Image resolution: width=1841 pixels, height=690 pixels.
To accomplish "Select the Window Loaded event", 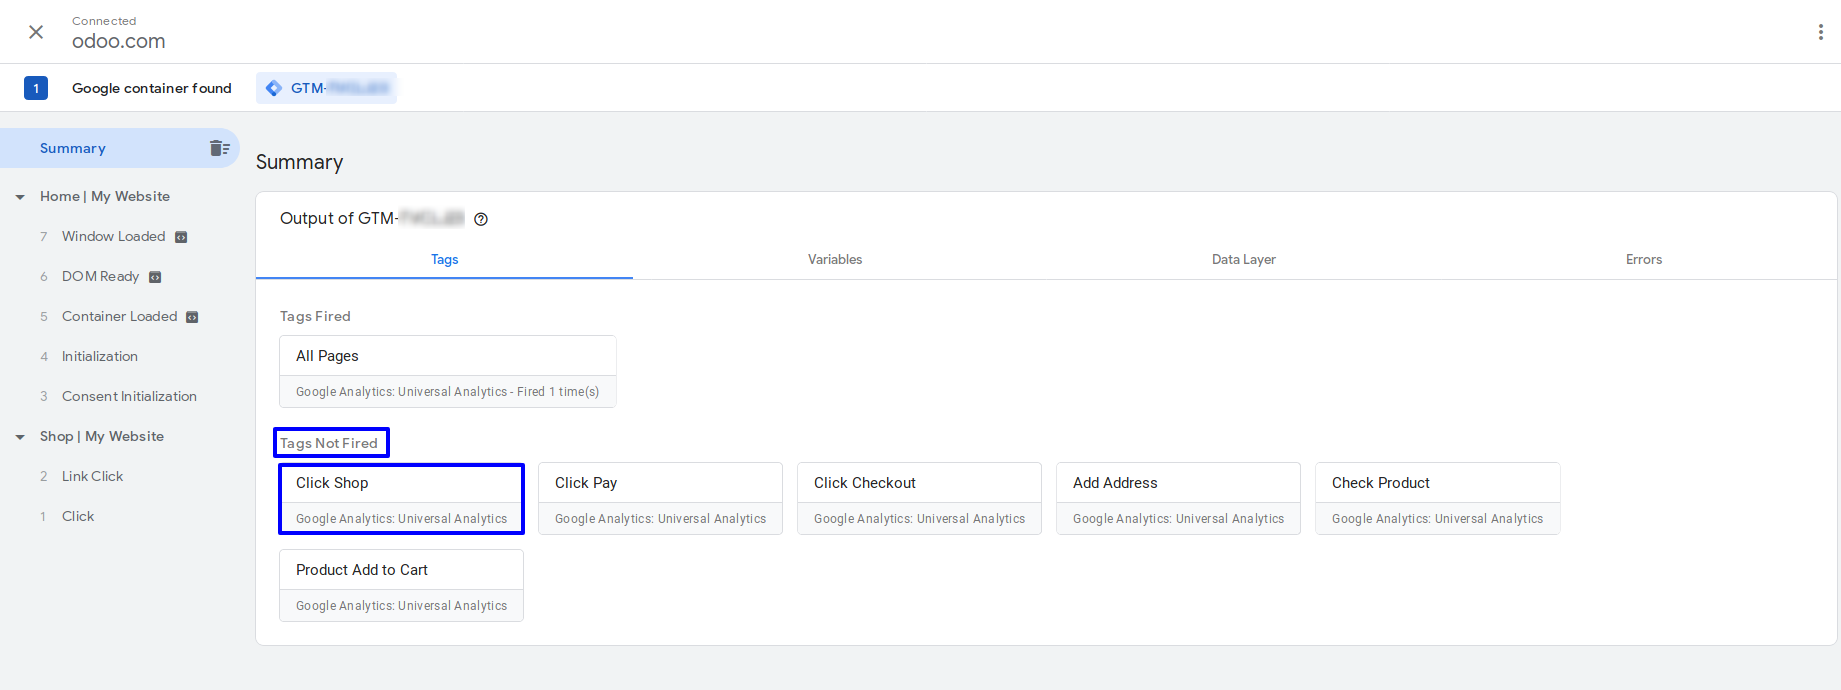I will tap(114, 236).
